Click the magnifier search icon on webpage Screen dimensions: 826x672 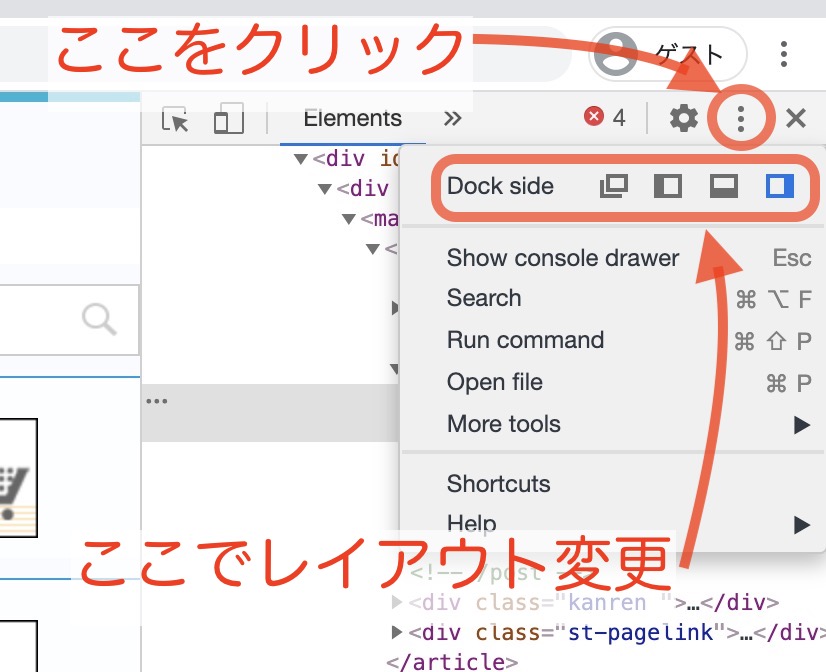99,319
